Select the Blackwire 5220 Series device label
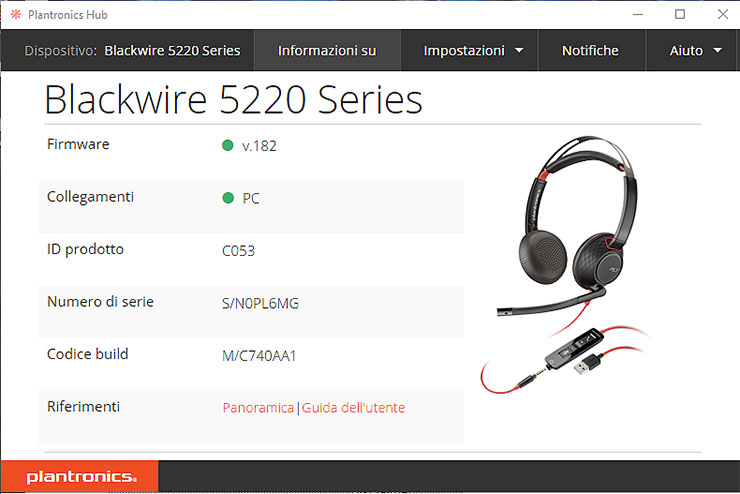 pos(172,50)
